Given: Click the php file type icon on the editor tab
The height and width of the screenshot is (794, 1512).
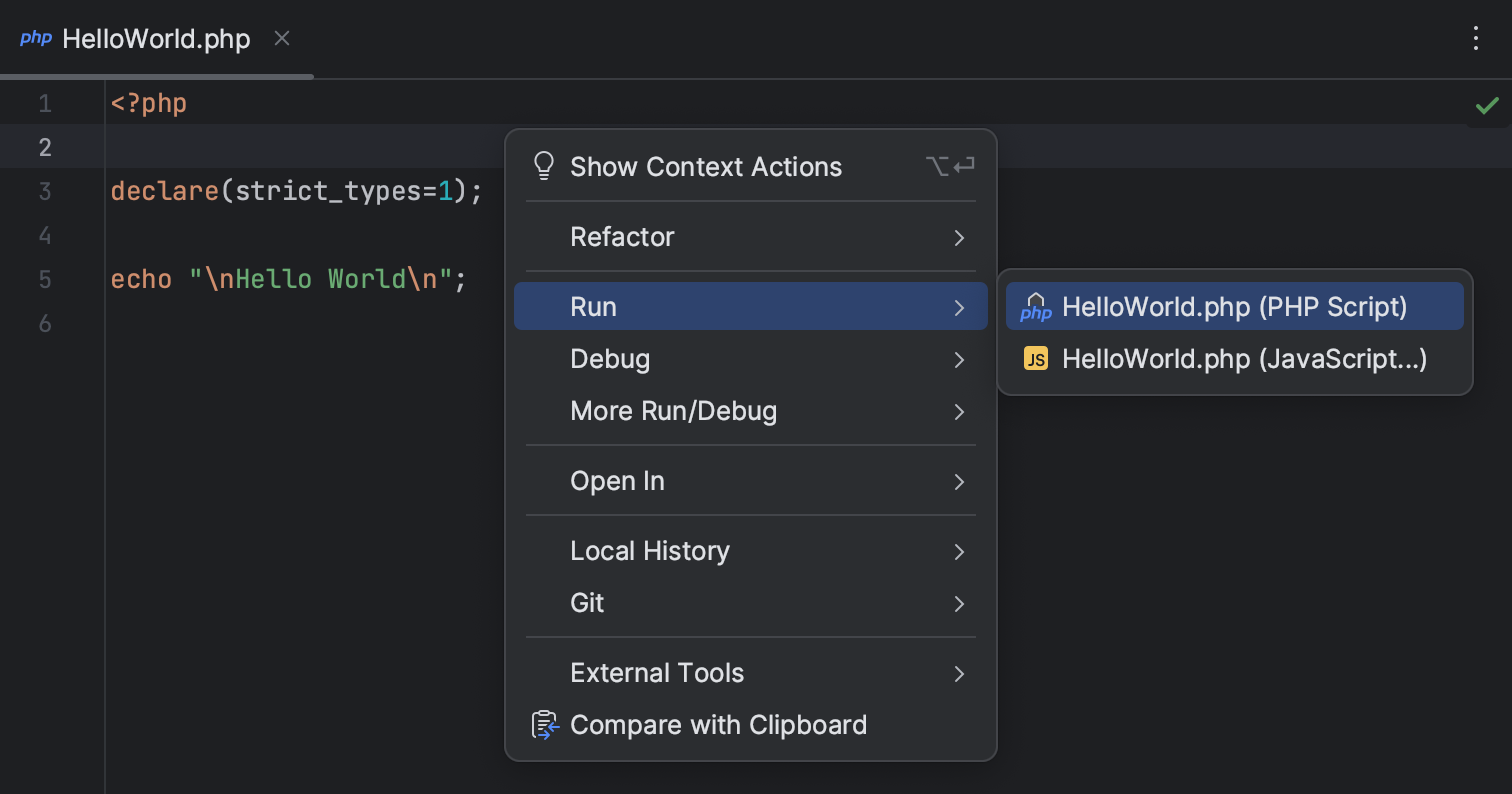Looking at the screenshot, I should pyautogui.click(x=37, y=38).
